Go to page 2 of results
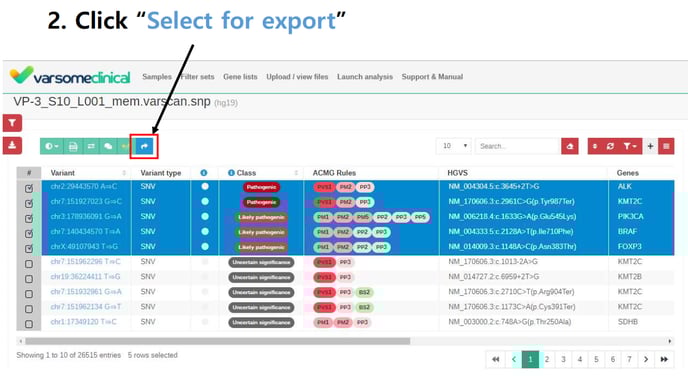The image size is (688, 380). point(547,359)
